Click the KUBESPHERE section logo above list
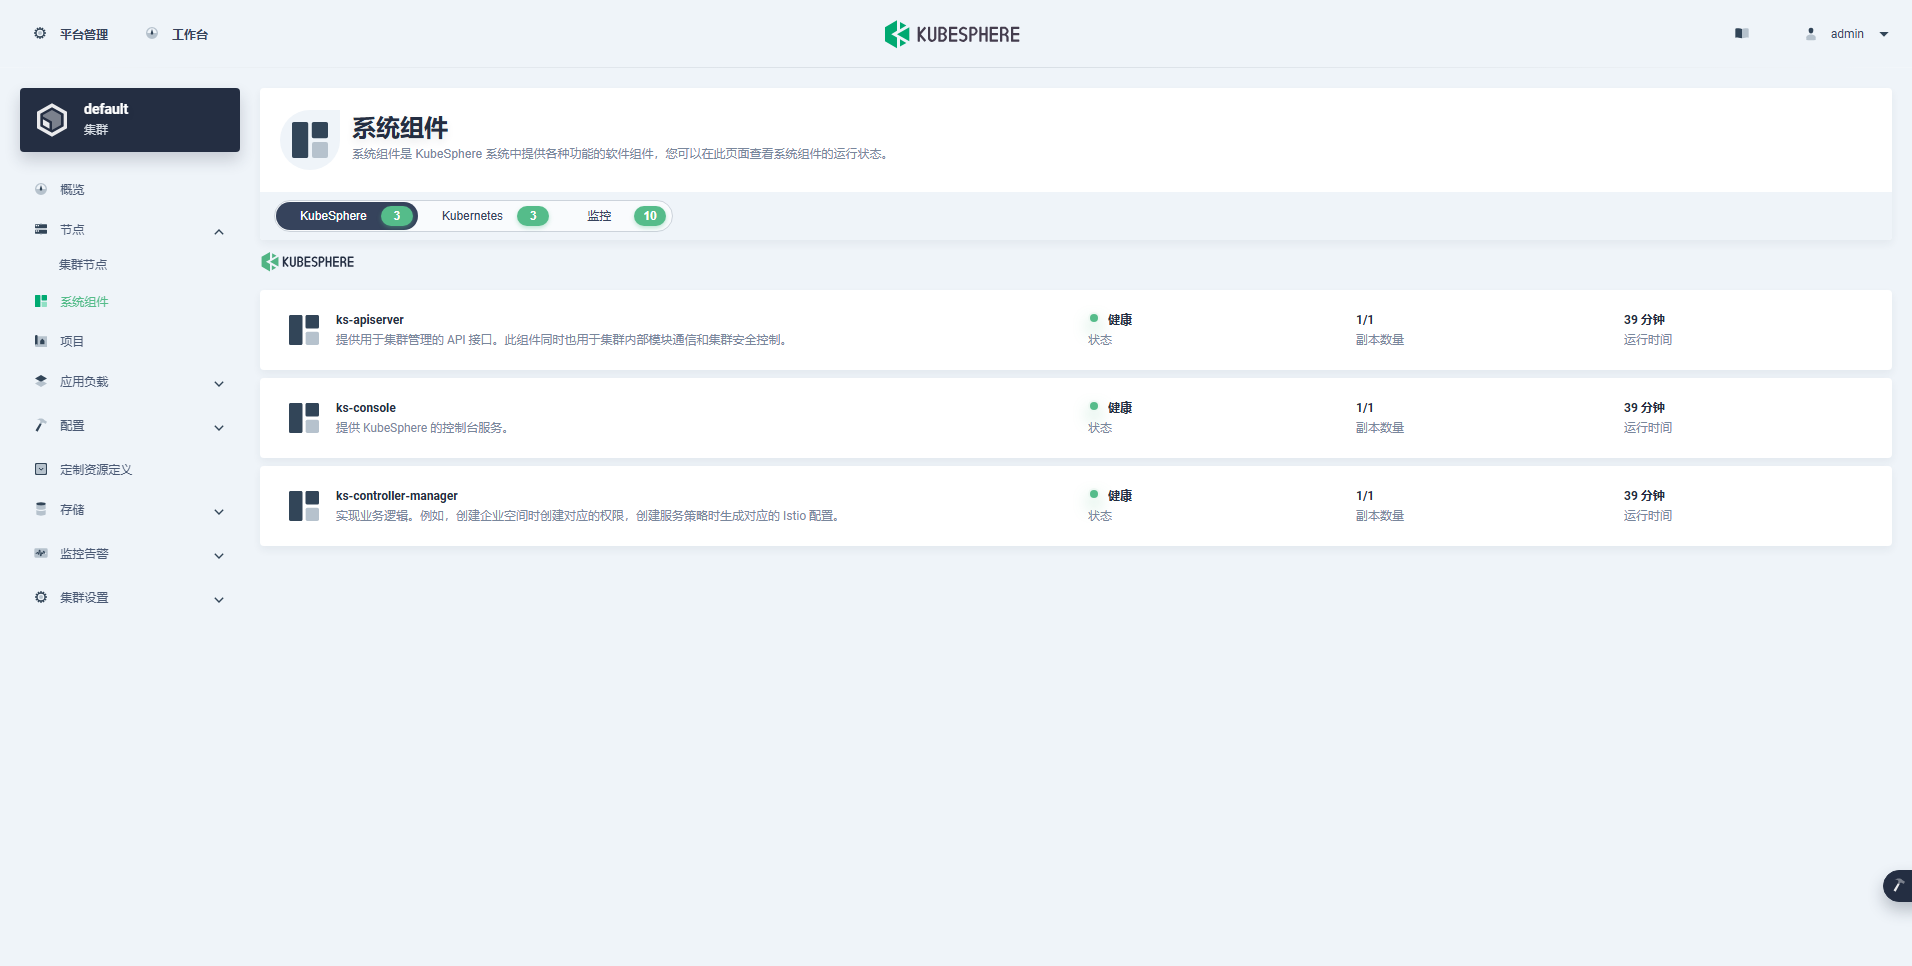This screenshot has width=1912, height=966. tap(308, 262)
